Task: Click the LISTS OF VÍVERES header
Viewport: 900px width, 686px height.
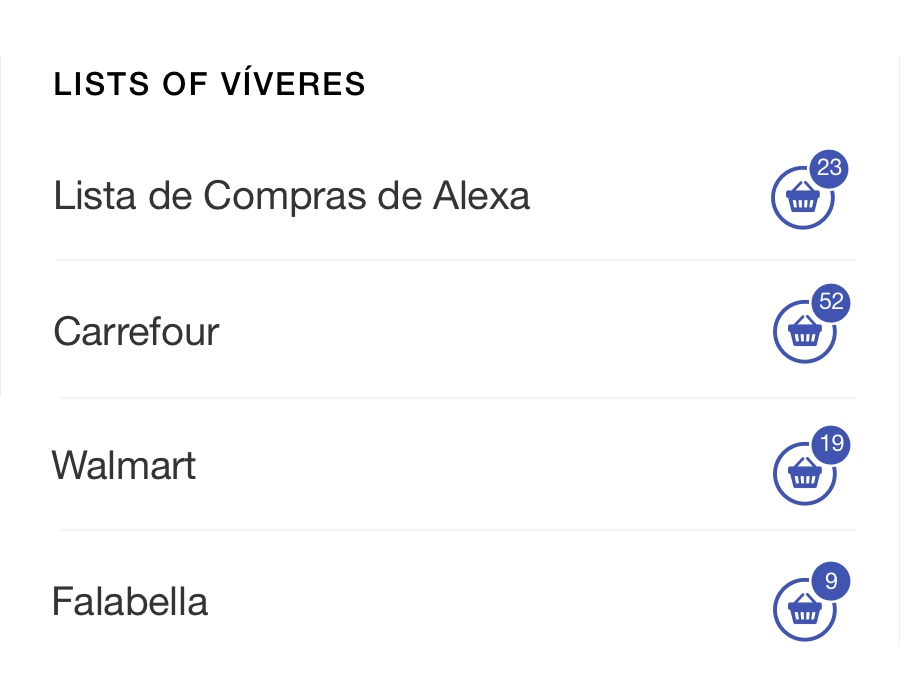Action: [x=210, y=85]
